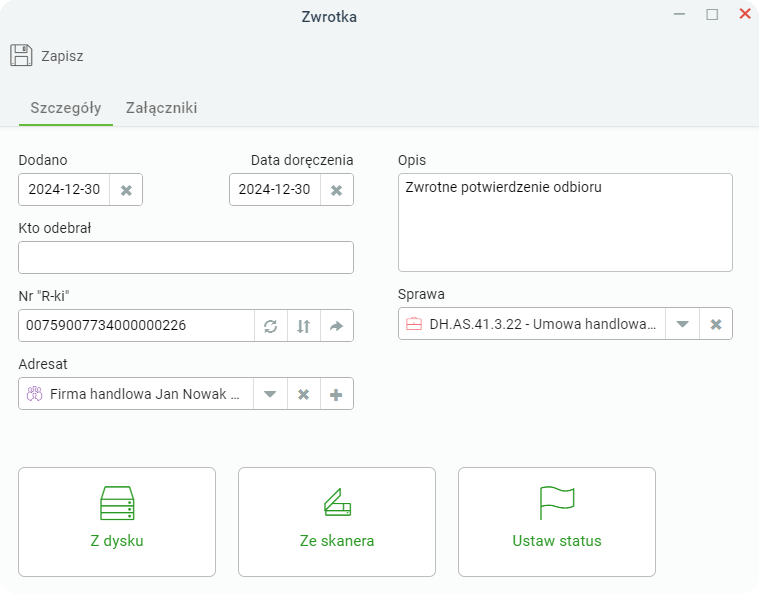The width and height of the screenshot is (759, 594).
Task: Start scanning with Ze skanera button
Action: [x=337, y=522]
